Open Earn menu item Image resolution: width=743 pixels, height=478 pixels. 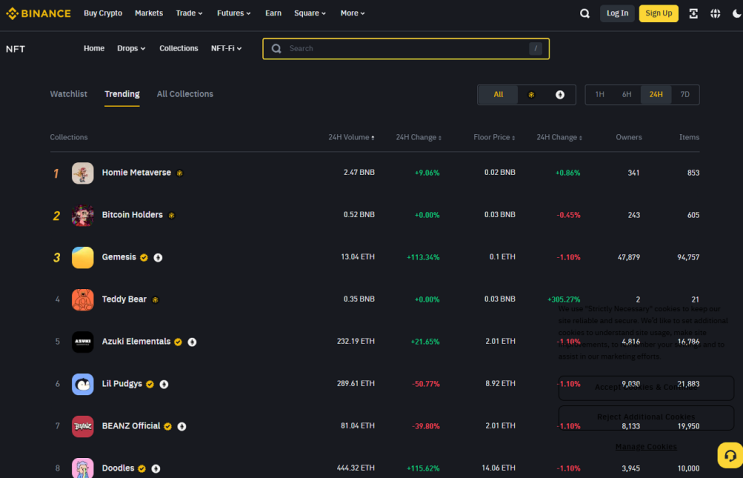273,13
